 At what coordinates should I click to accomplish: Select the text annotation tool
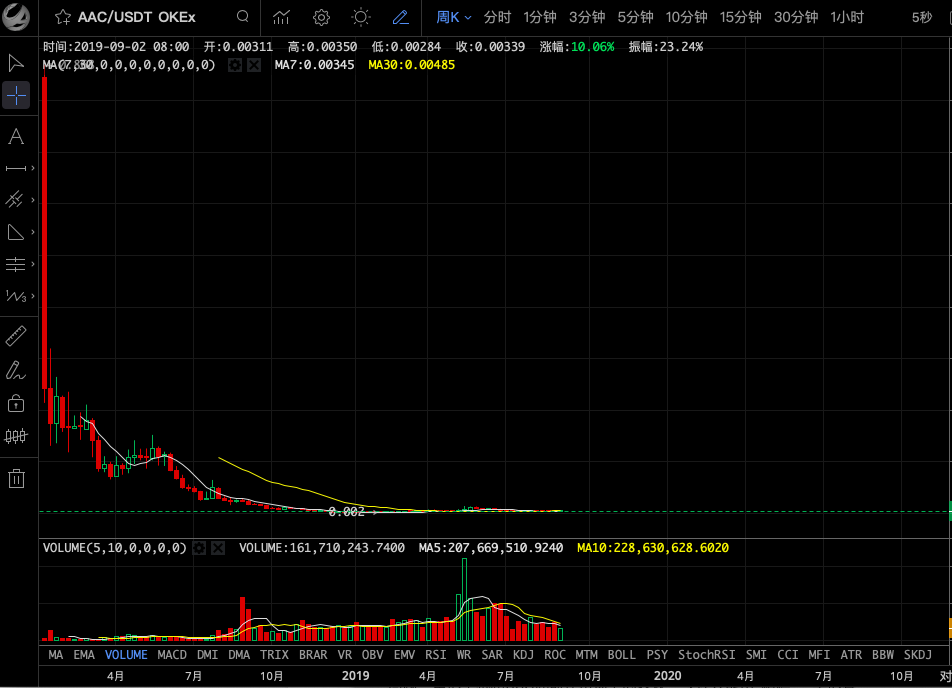(x=16, y=137)
